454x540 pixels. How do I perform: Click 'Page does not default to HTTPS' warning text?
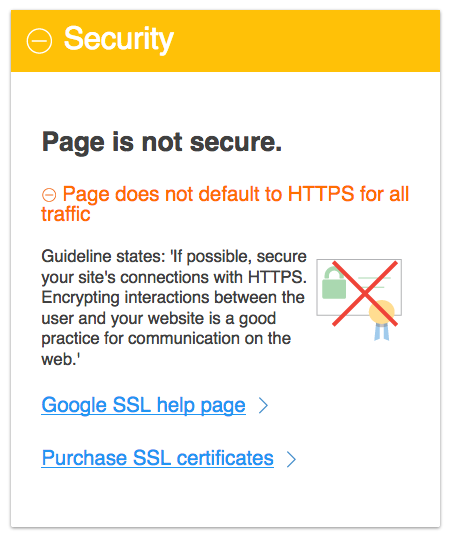(225, 204)
